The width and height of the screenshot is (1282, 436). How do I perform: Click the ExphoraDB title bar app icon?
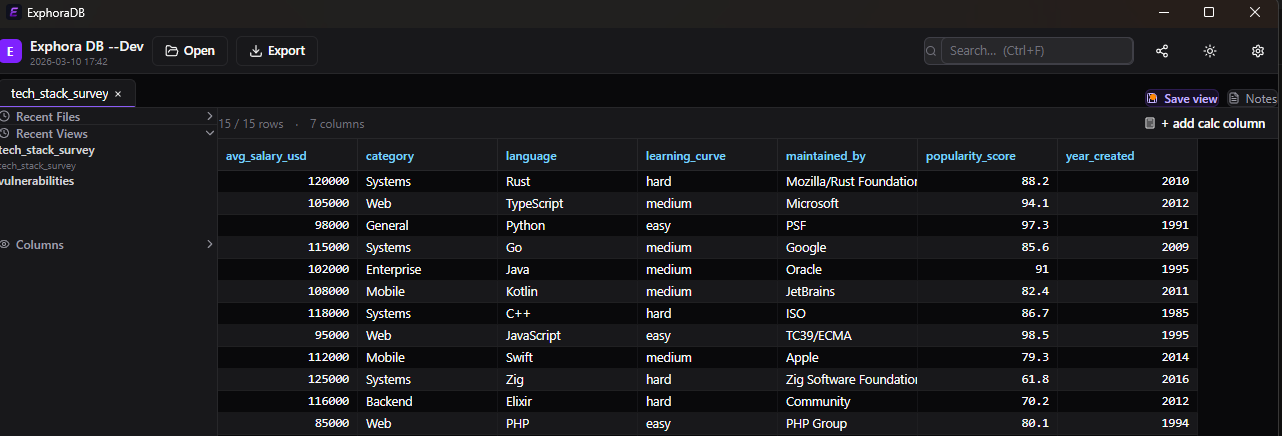[x=14, y=12]
